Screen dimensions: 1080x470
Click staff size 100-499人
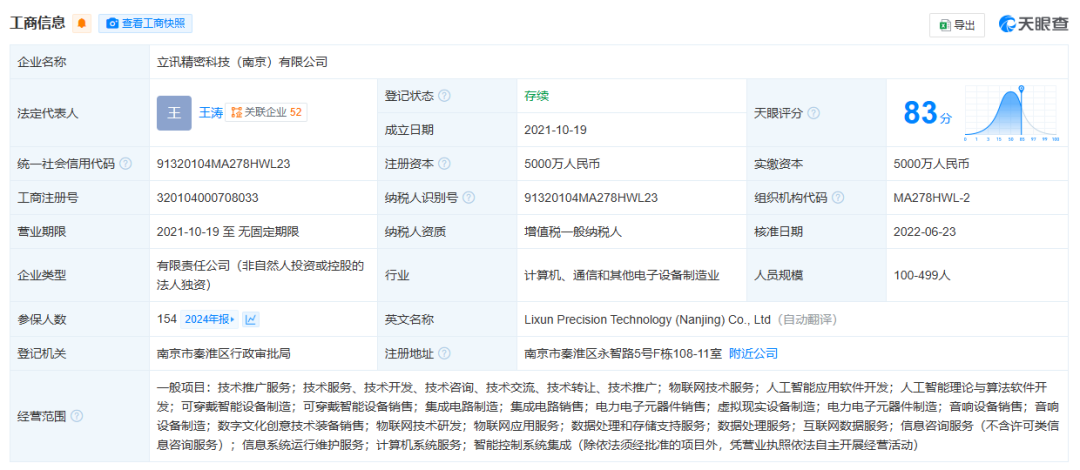coord(922,275)
